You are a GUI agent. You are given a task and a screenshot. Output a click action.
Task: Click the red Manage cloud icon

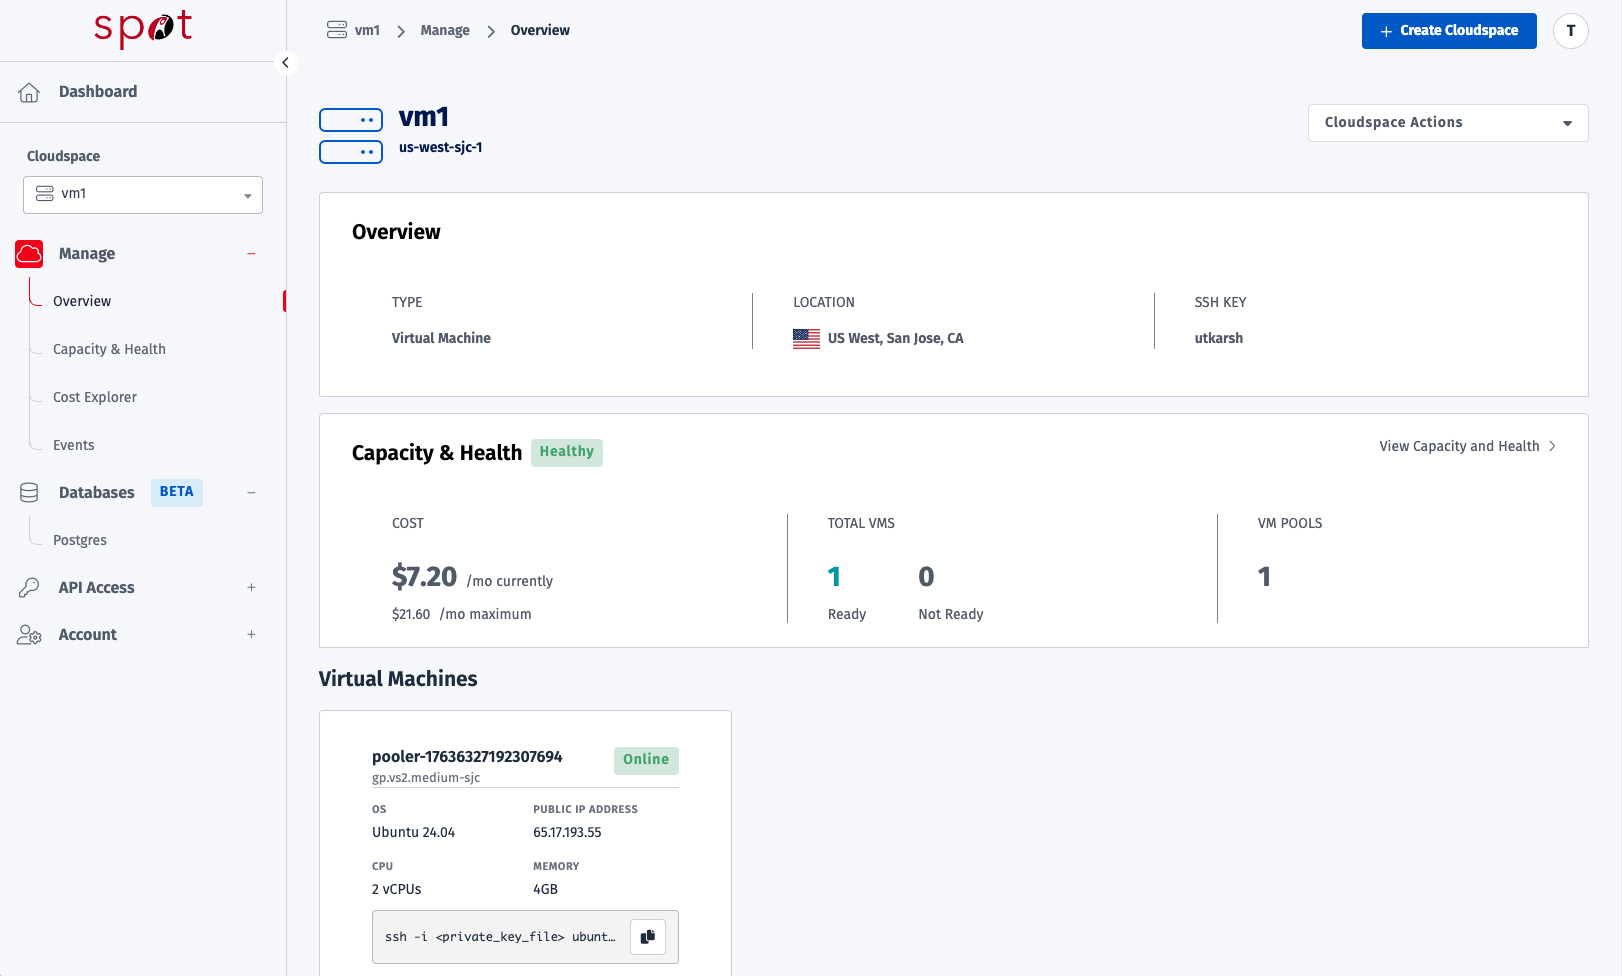coord(29,254)
